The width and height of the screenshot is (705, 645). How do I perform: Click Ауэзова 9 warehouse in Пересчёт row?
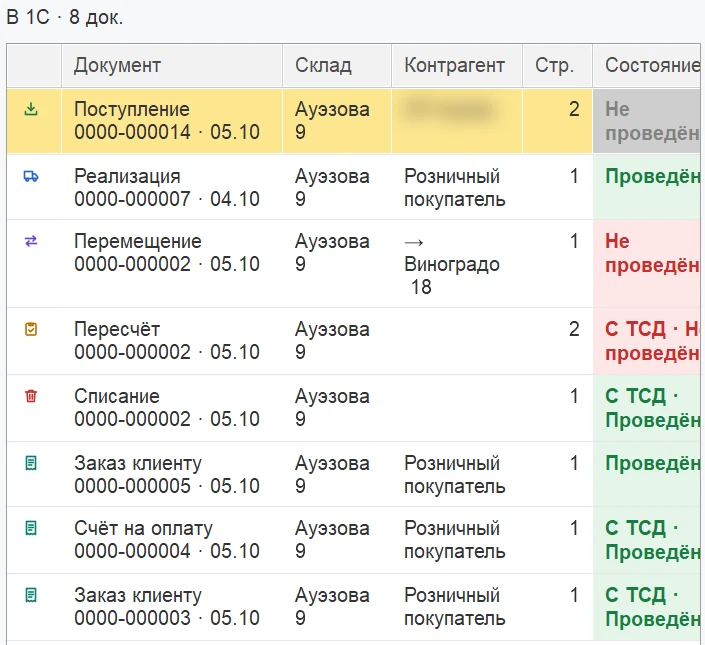click(332, 340)
